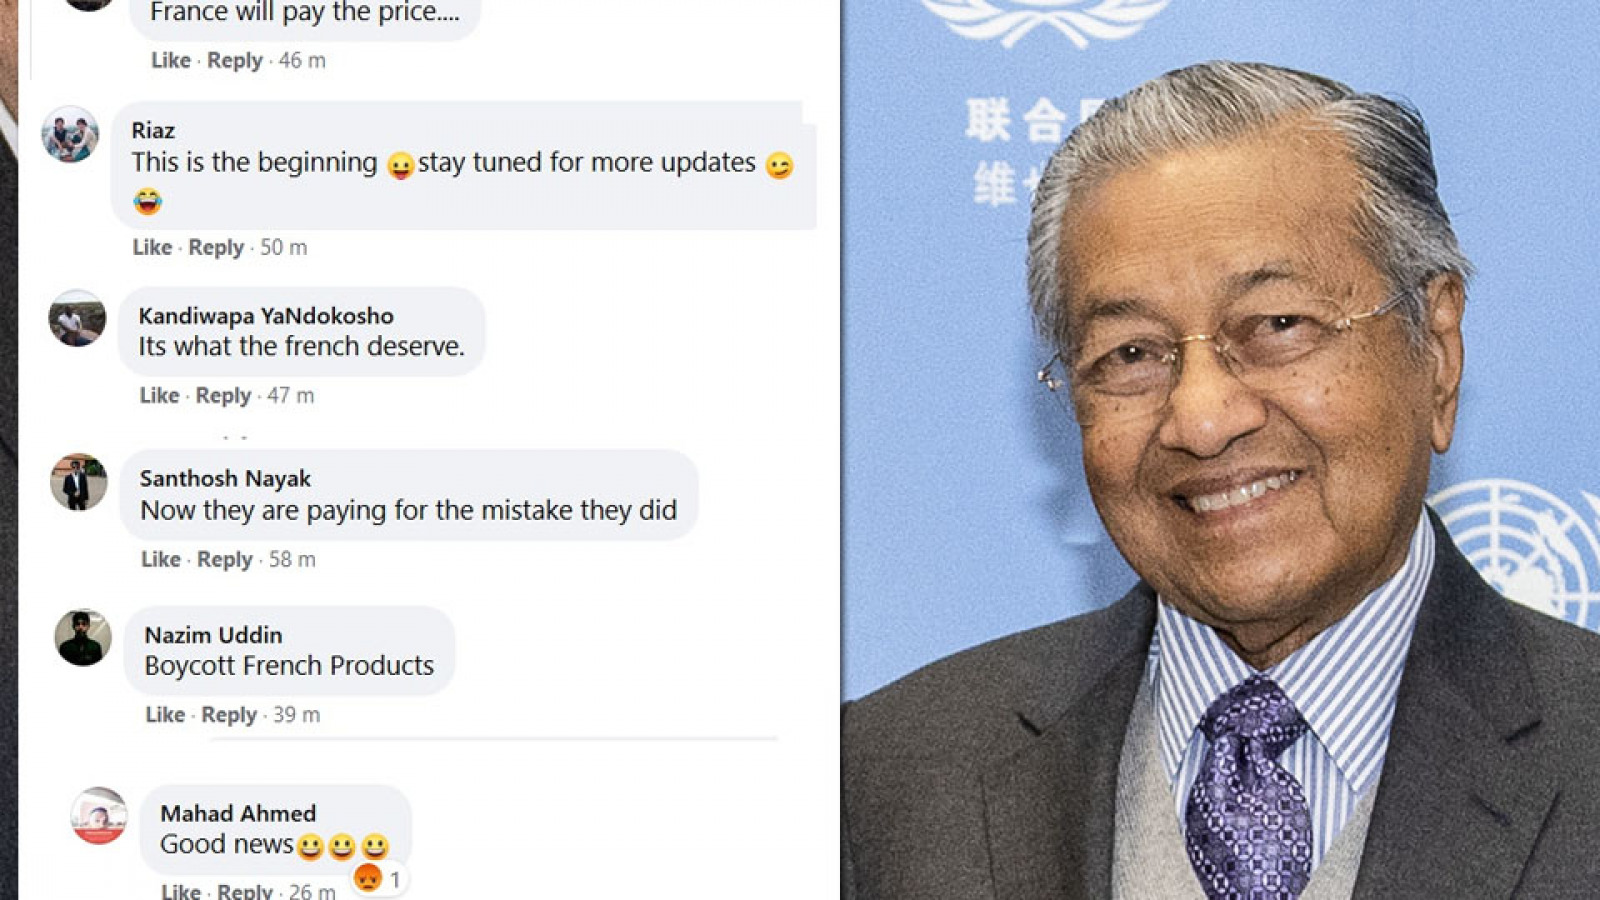Open Kandiwapa YaNdokosho's name link
Viewport: 1600px width, 900px height.
pyautogui.click(x=266, y=316)
